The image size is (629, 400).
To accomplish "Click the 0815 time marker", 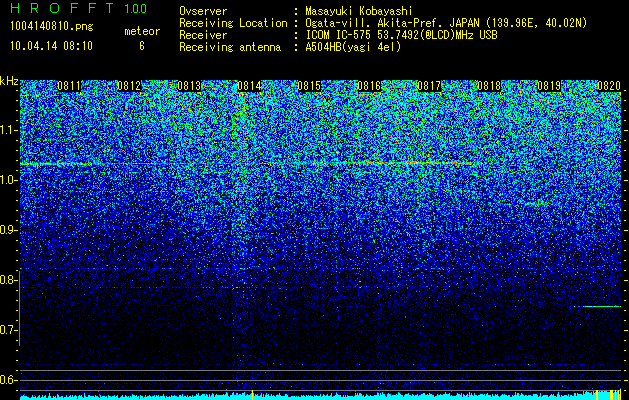I will pos(309,86).
